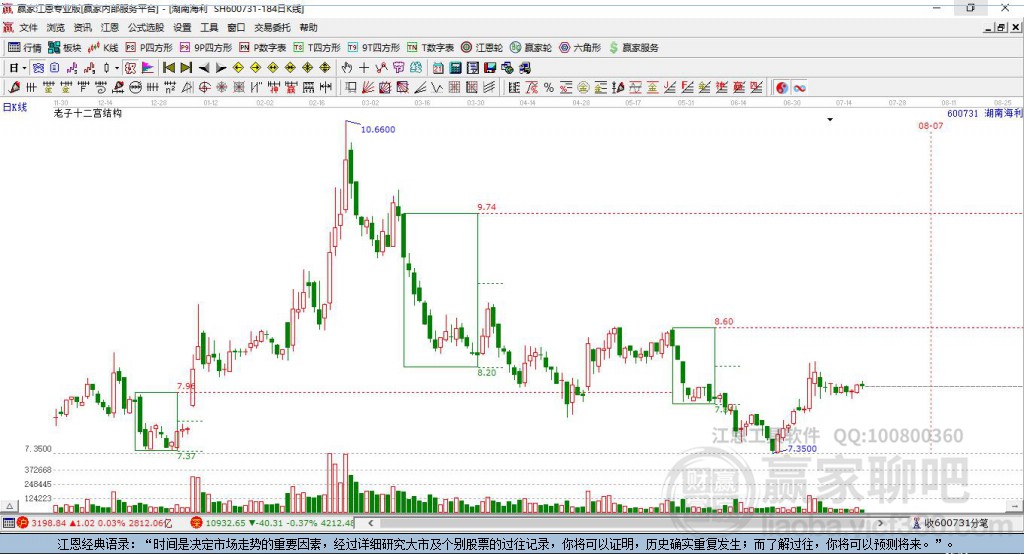Click the 老子十二宫结构 indicator title

point(88,113)
